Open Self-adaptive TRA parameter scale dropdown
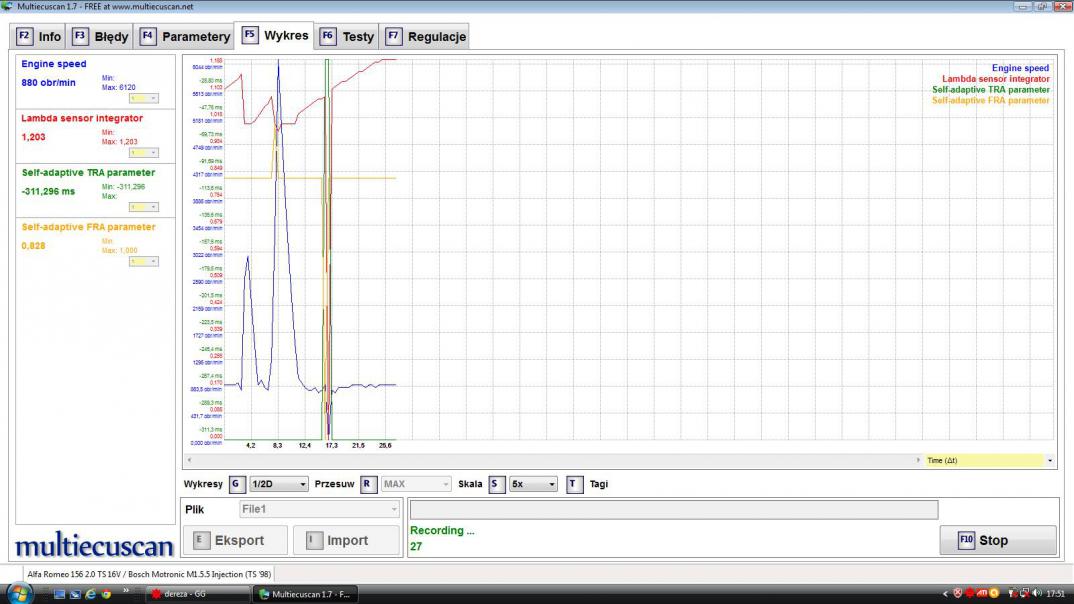 pos(144,207)
